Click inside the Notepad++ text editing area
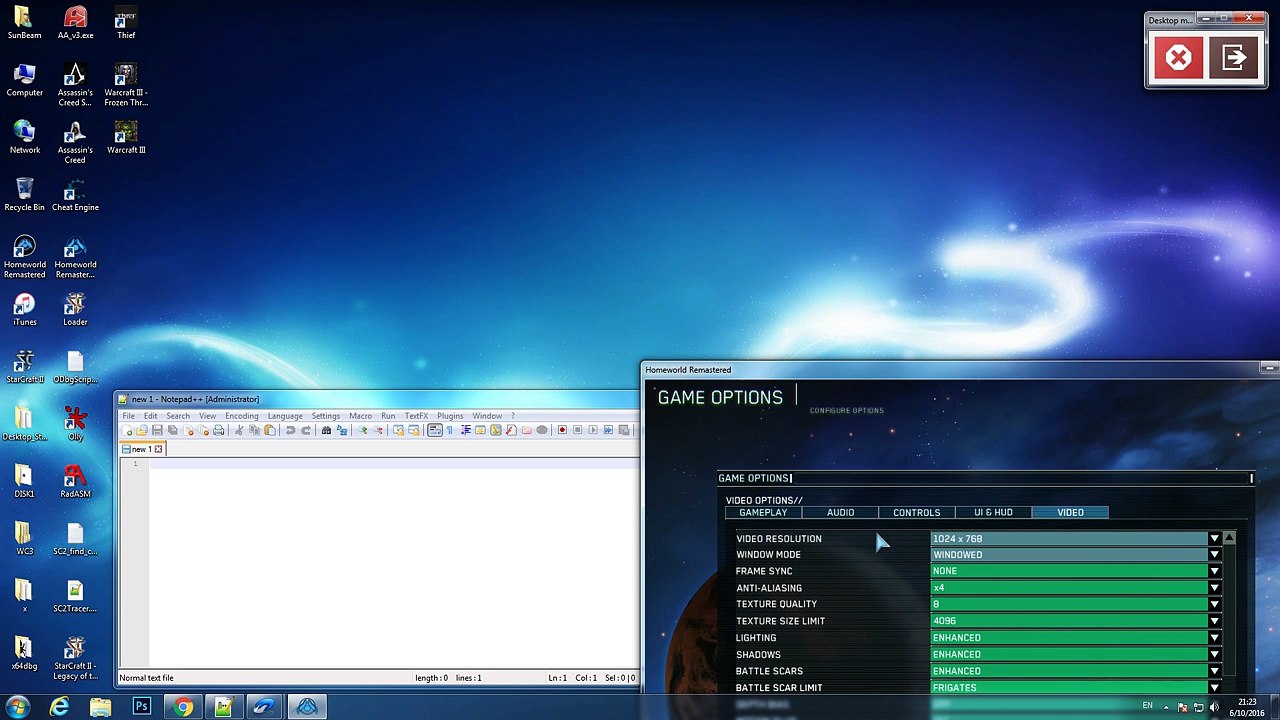This screenshot has height=720, width=1280. coord(395,565)
